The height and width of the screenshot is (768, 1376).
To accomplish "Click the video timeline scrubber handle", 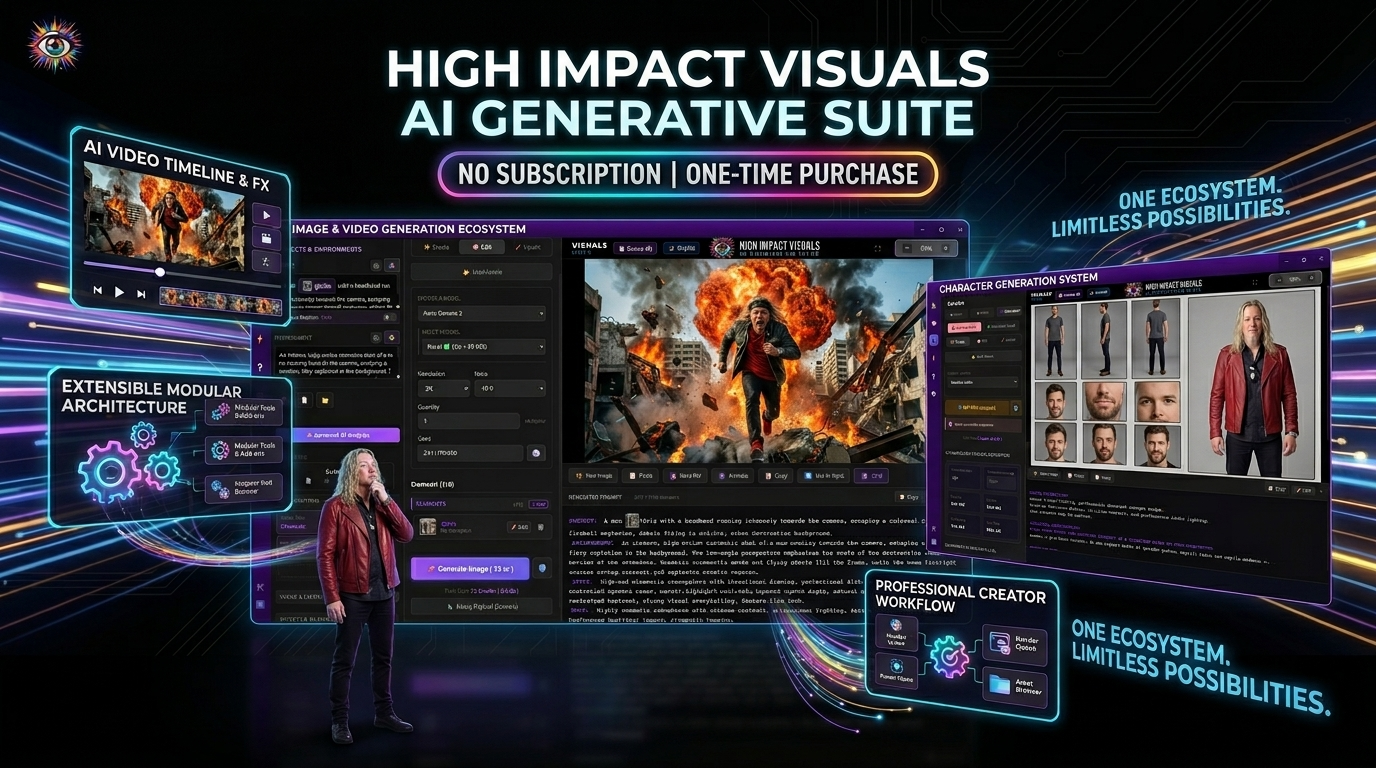I will coord(159,271).
